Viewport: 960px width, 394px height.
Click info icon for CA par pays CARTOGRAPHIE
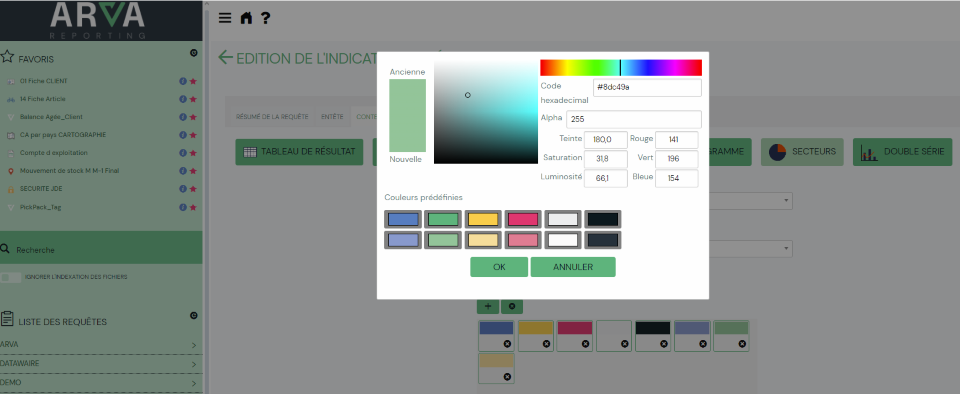pos(182,135)
